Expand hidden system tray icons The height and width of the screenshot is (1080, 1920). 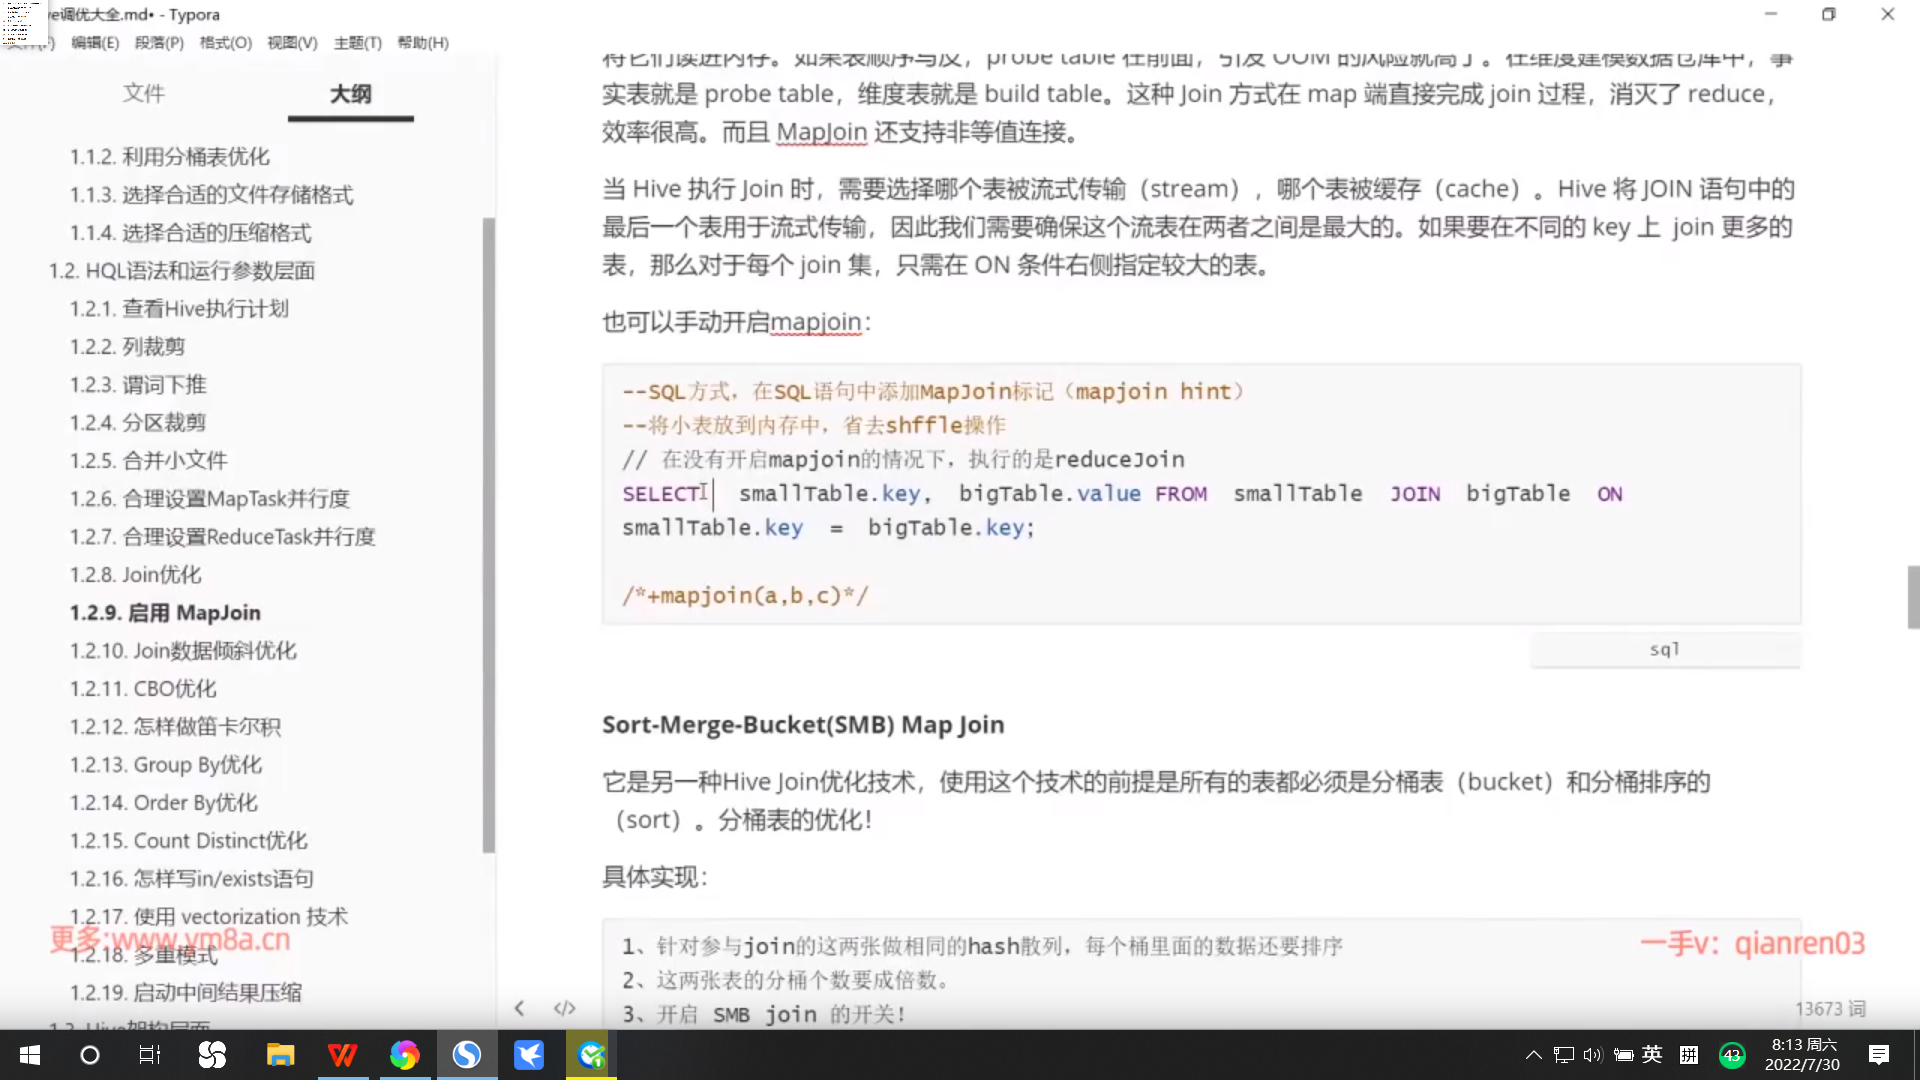[x=1533, y=1055]
